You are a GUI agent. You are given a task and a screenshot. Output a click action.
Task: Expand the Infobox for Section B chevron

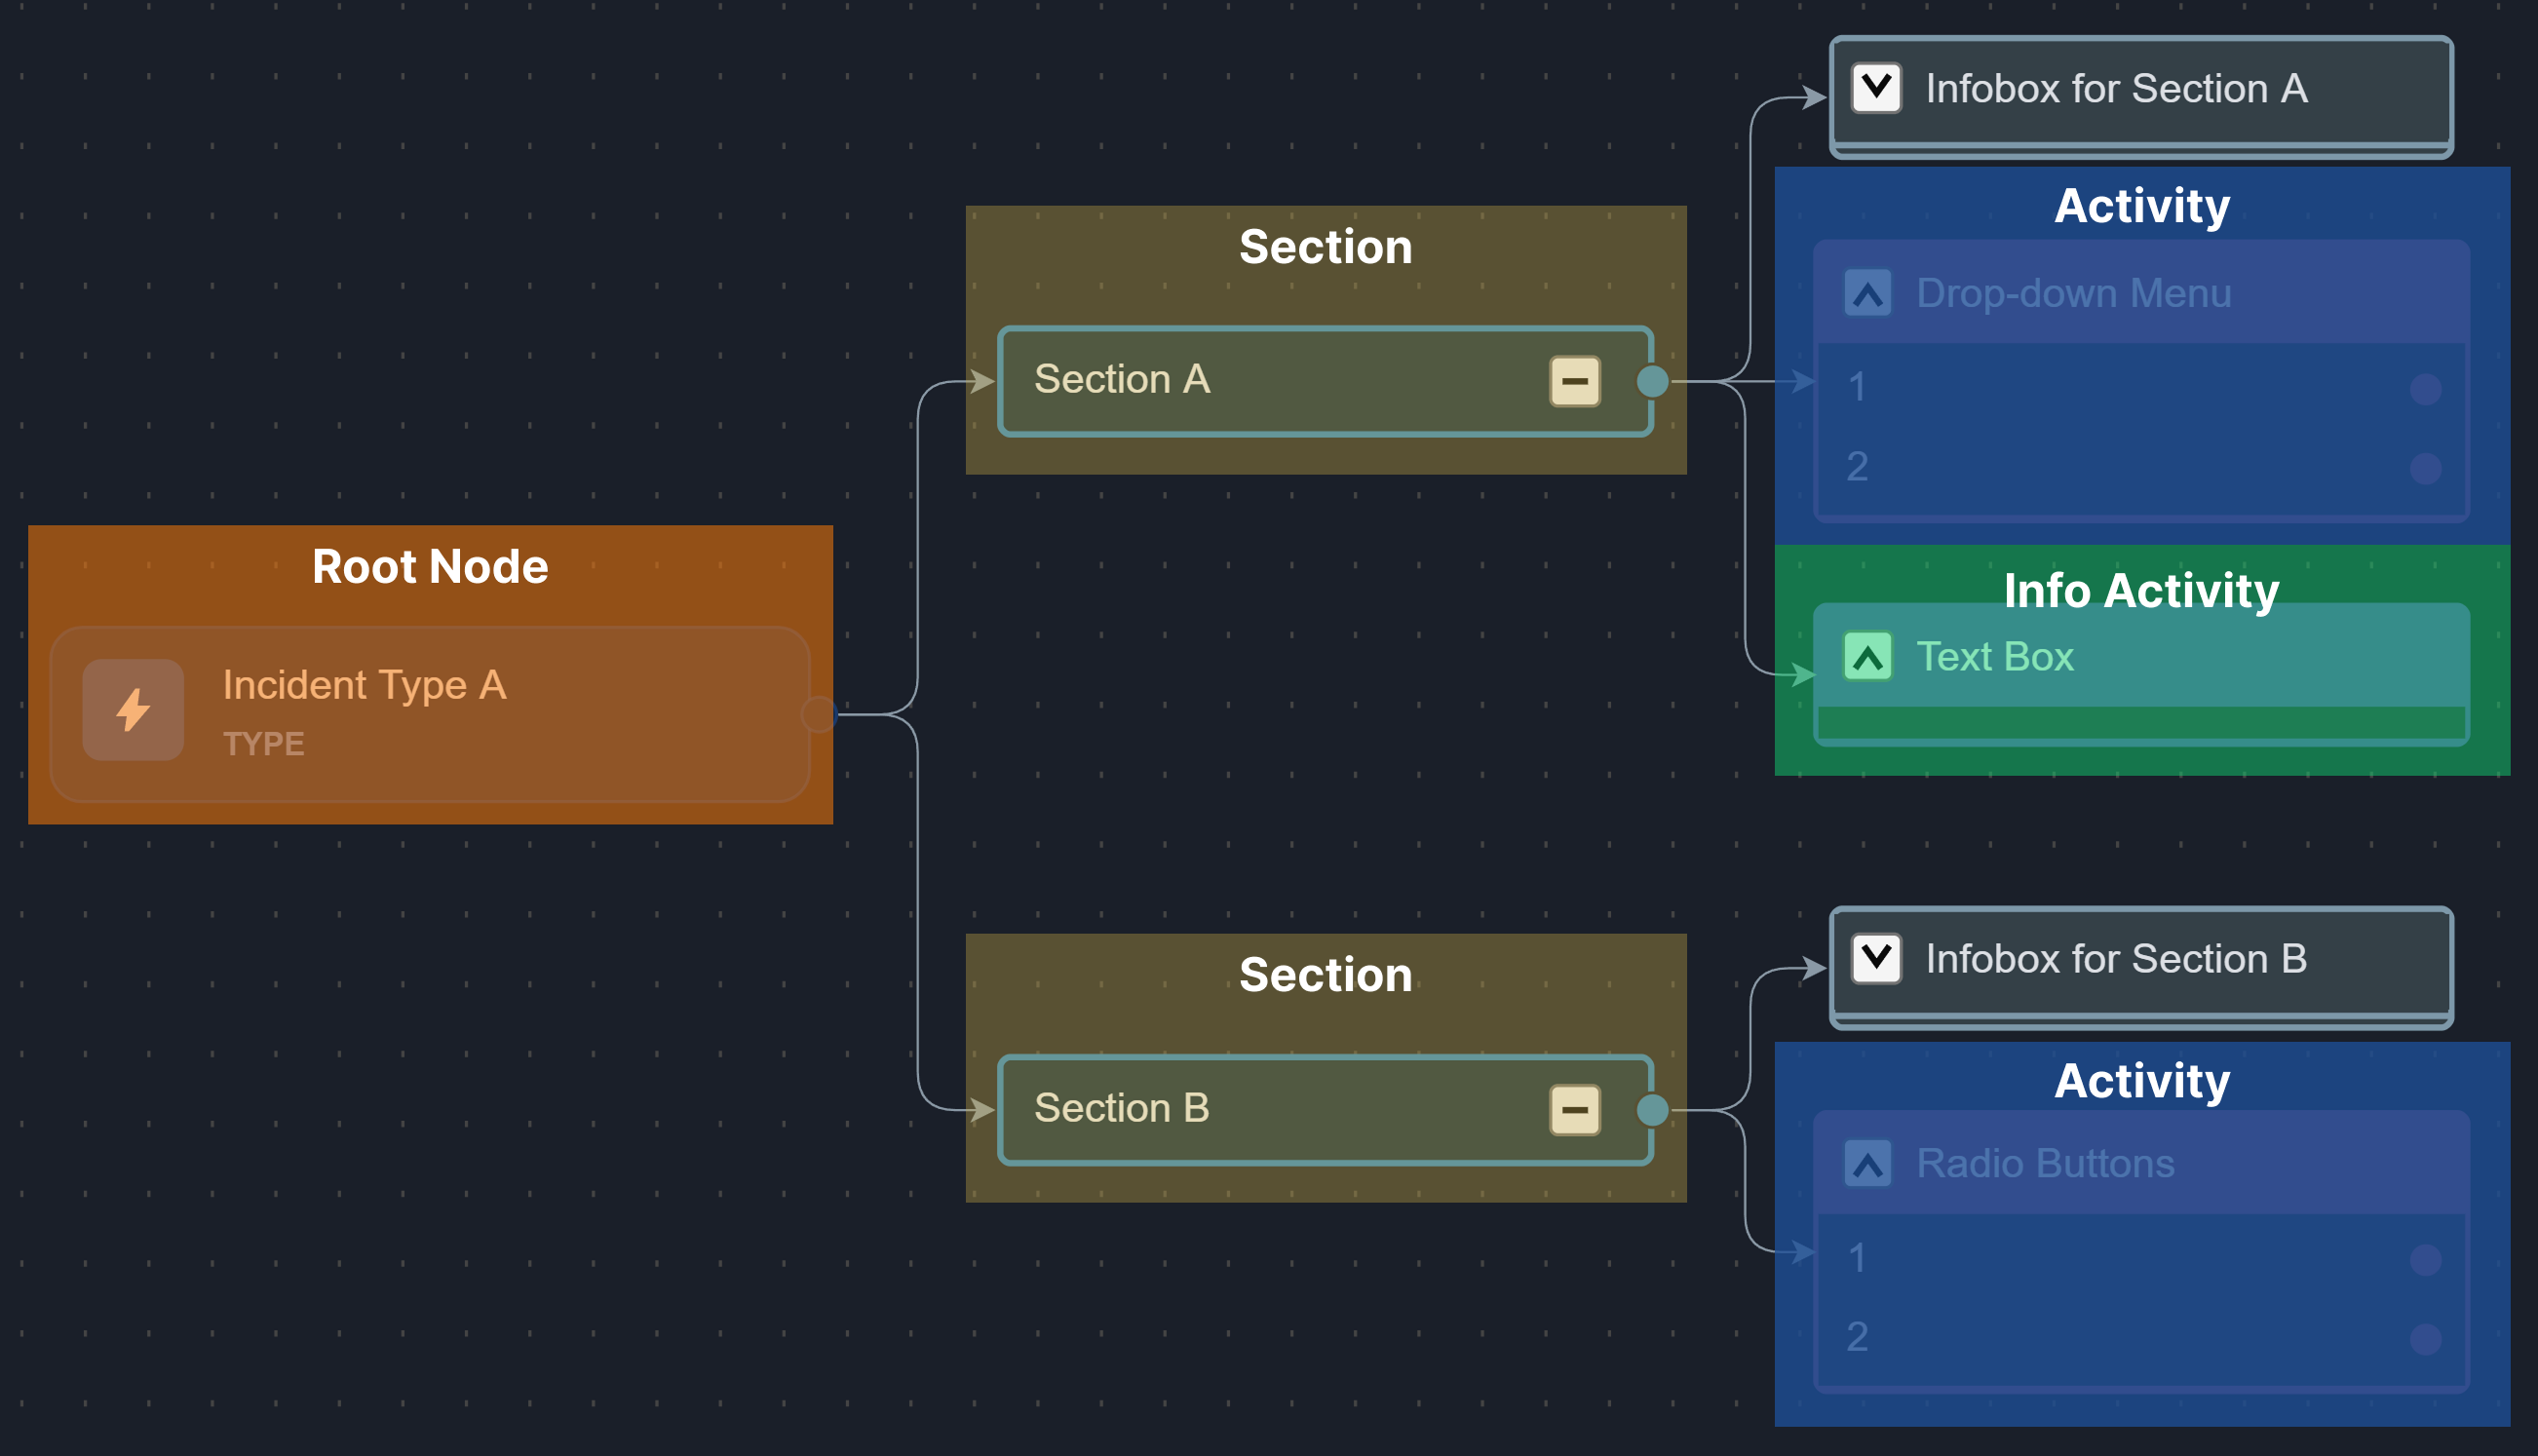tap(1876, 959)
